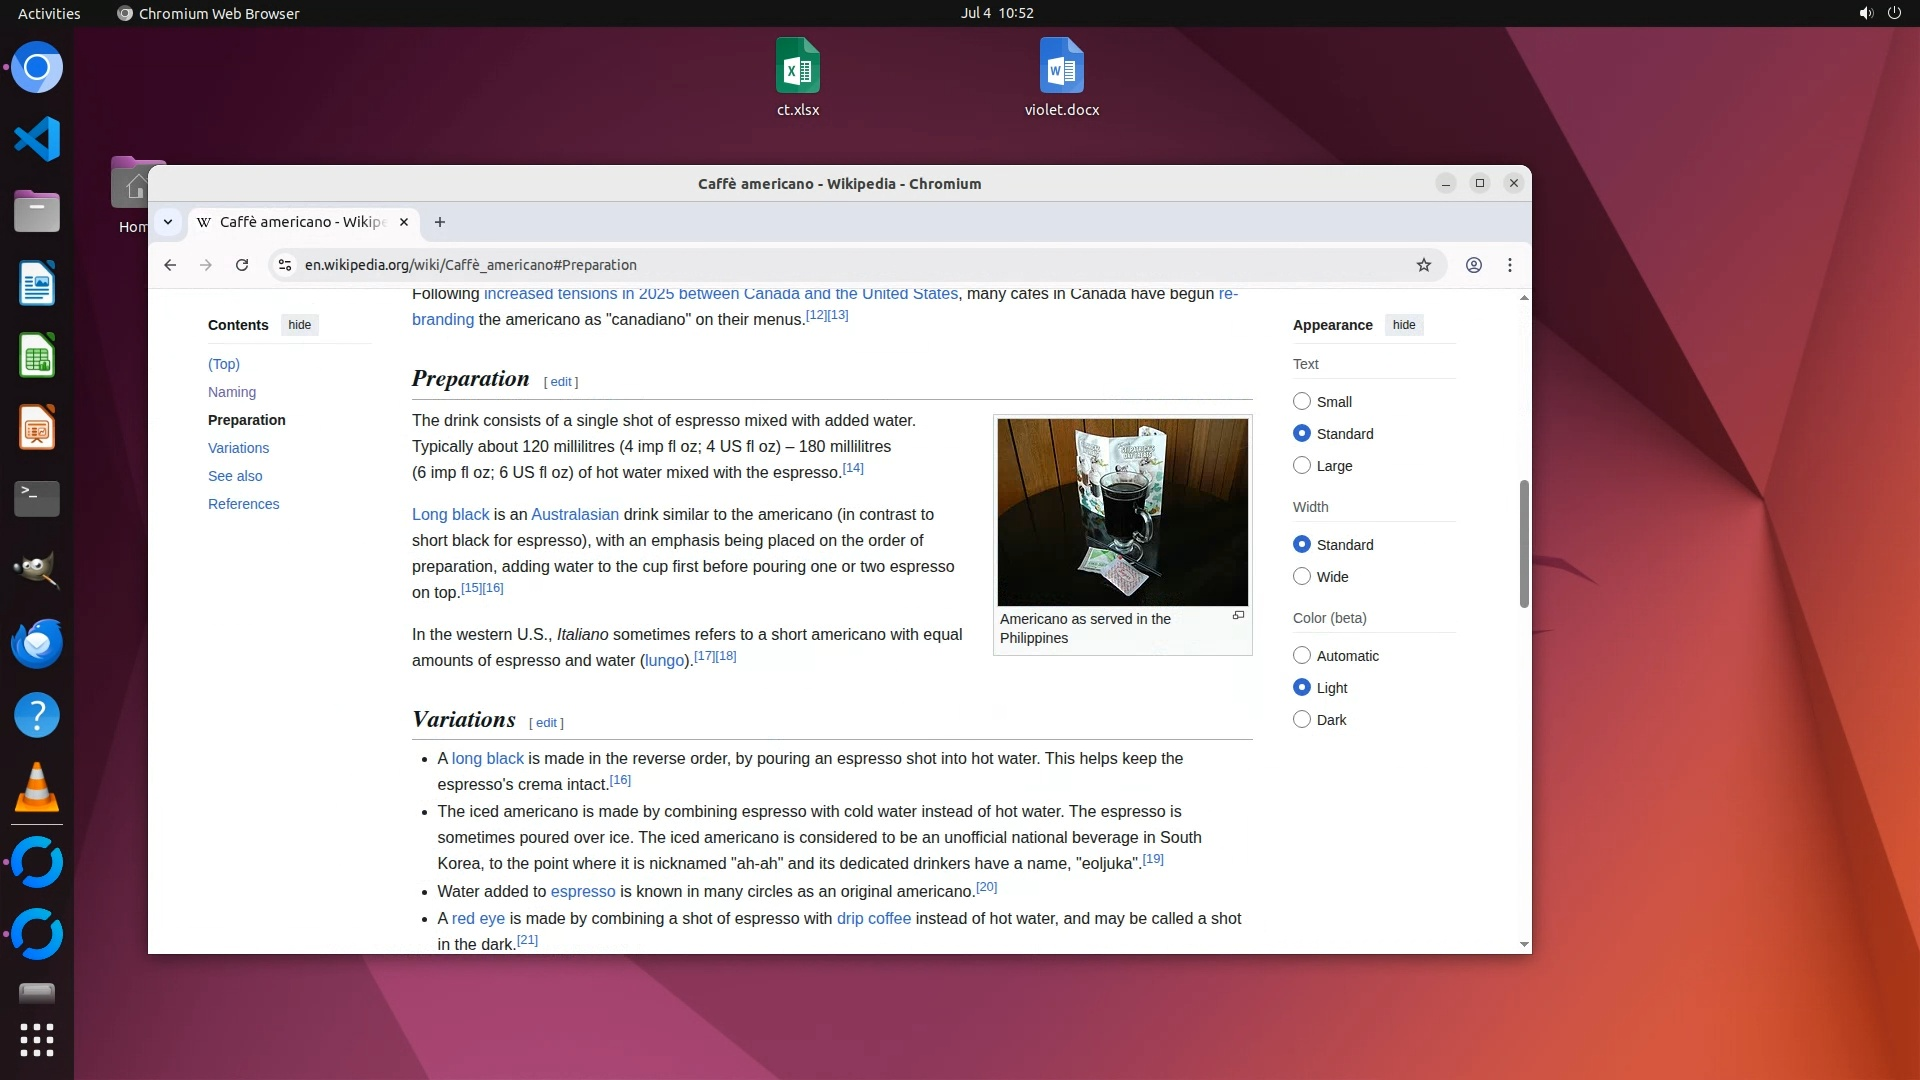Enlarge the Americano image via caption icon

[1238, 616]
